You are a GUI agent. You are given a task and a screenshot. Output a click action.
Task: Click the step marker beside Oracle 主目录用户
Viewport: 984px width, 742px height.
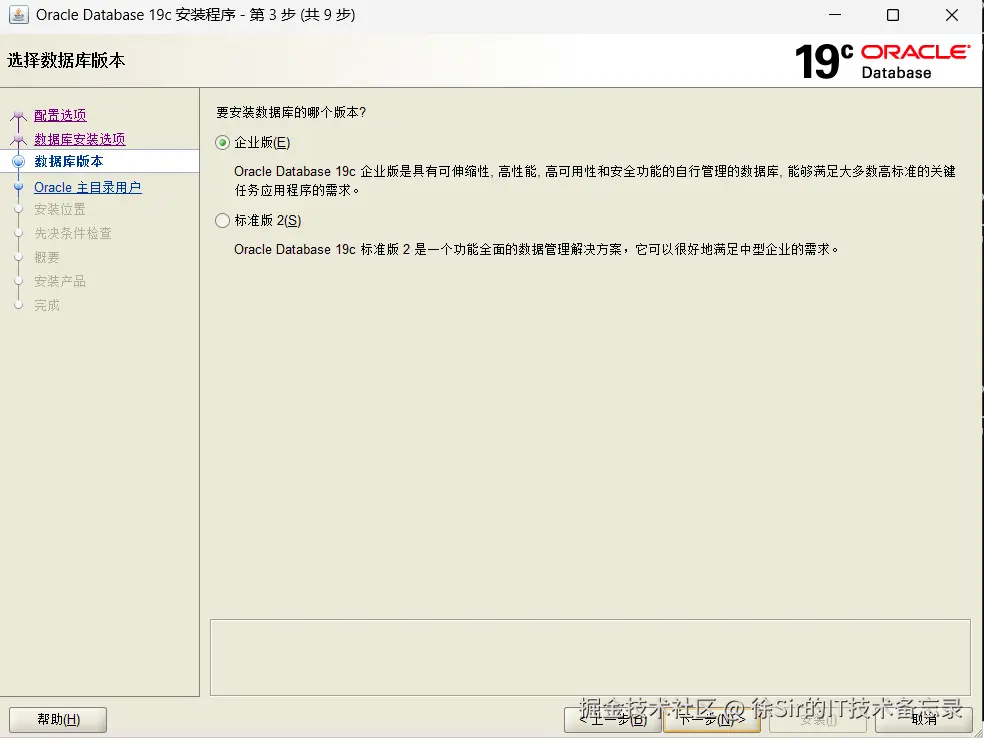tap(19, 186)
